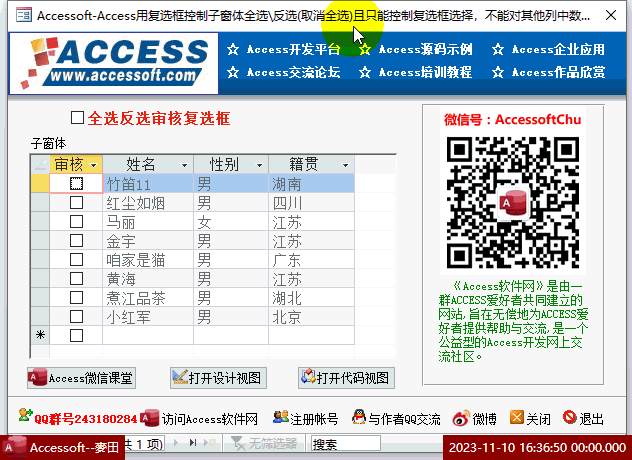Go to last record navigation arrow
Screen dimensions: 632x460
[193, 443]
